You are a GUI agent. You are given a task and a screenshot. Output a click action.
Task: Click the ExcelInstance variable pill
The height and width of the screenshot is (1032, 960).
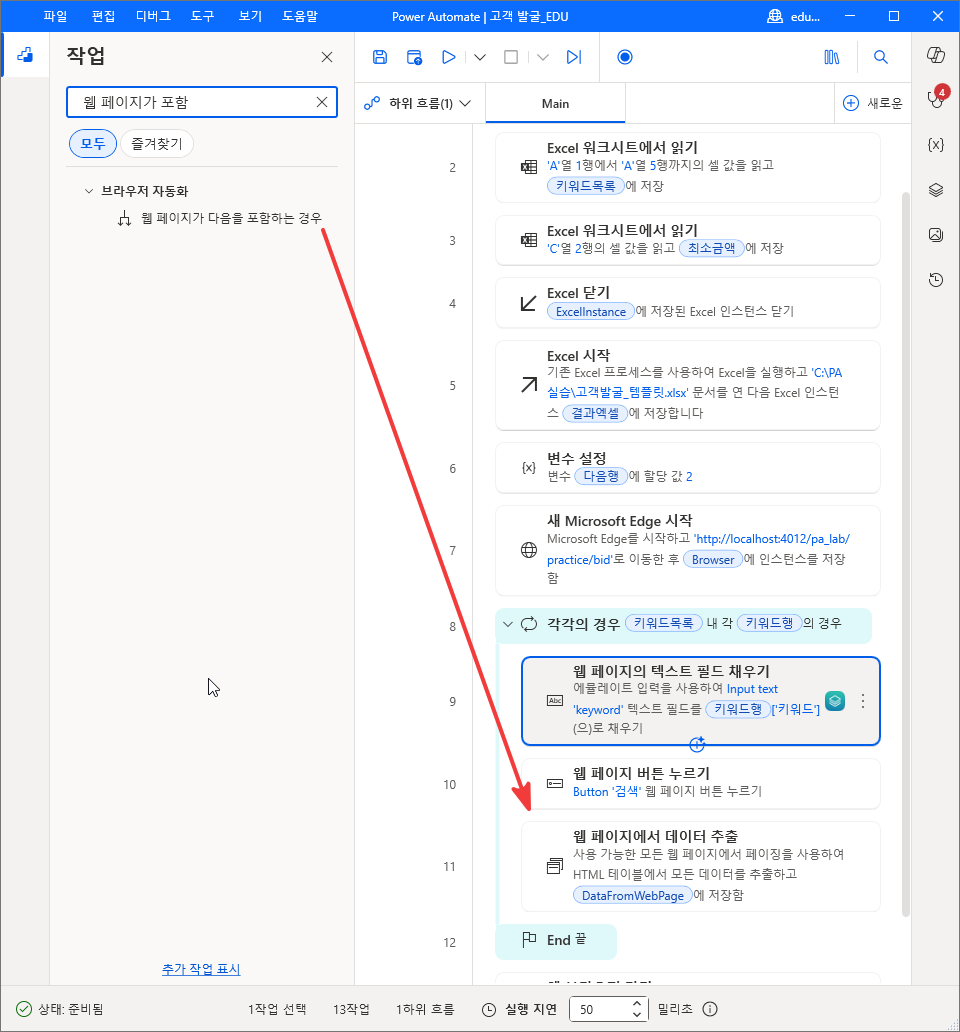pos(591,311)
